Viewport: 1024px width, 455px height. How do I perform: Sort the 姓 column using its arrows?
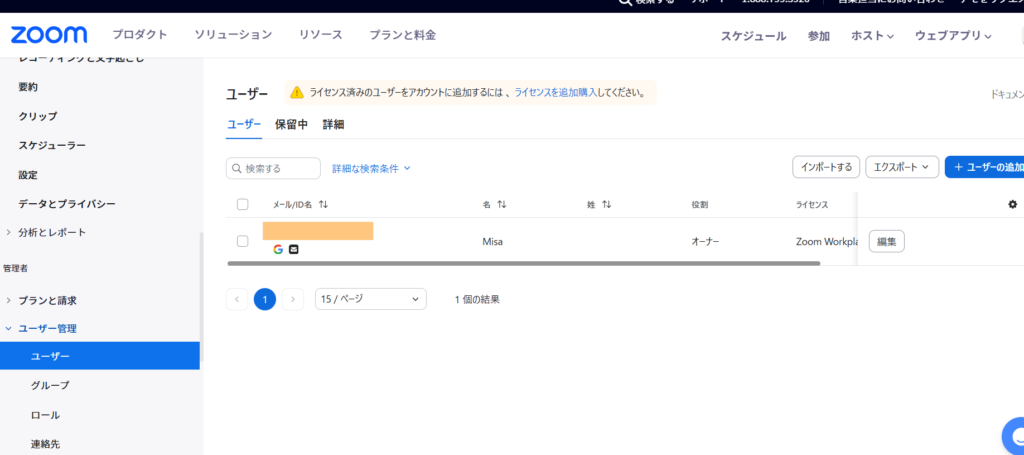click(606, 204)
